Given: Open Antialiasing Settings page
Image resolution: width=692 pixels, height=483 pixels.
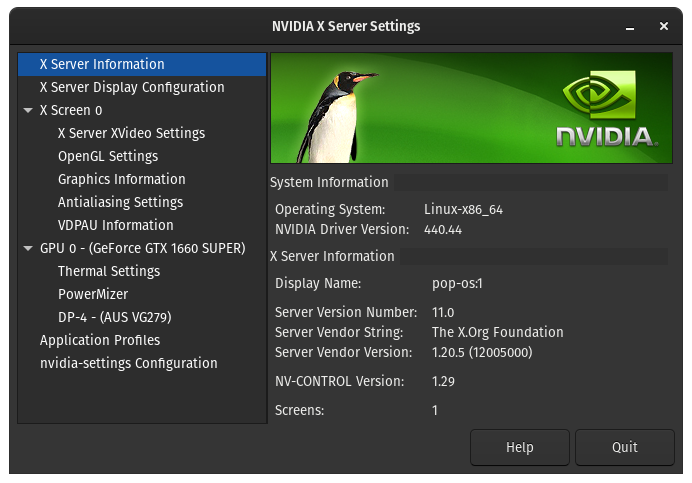Looking at the screenshot, I should [120, 202].
